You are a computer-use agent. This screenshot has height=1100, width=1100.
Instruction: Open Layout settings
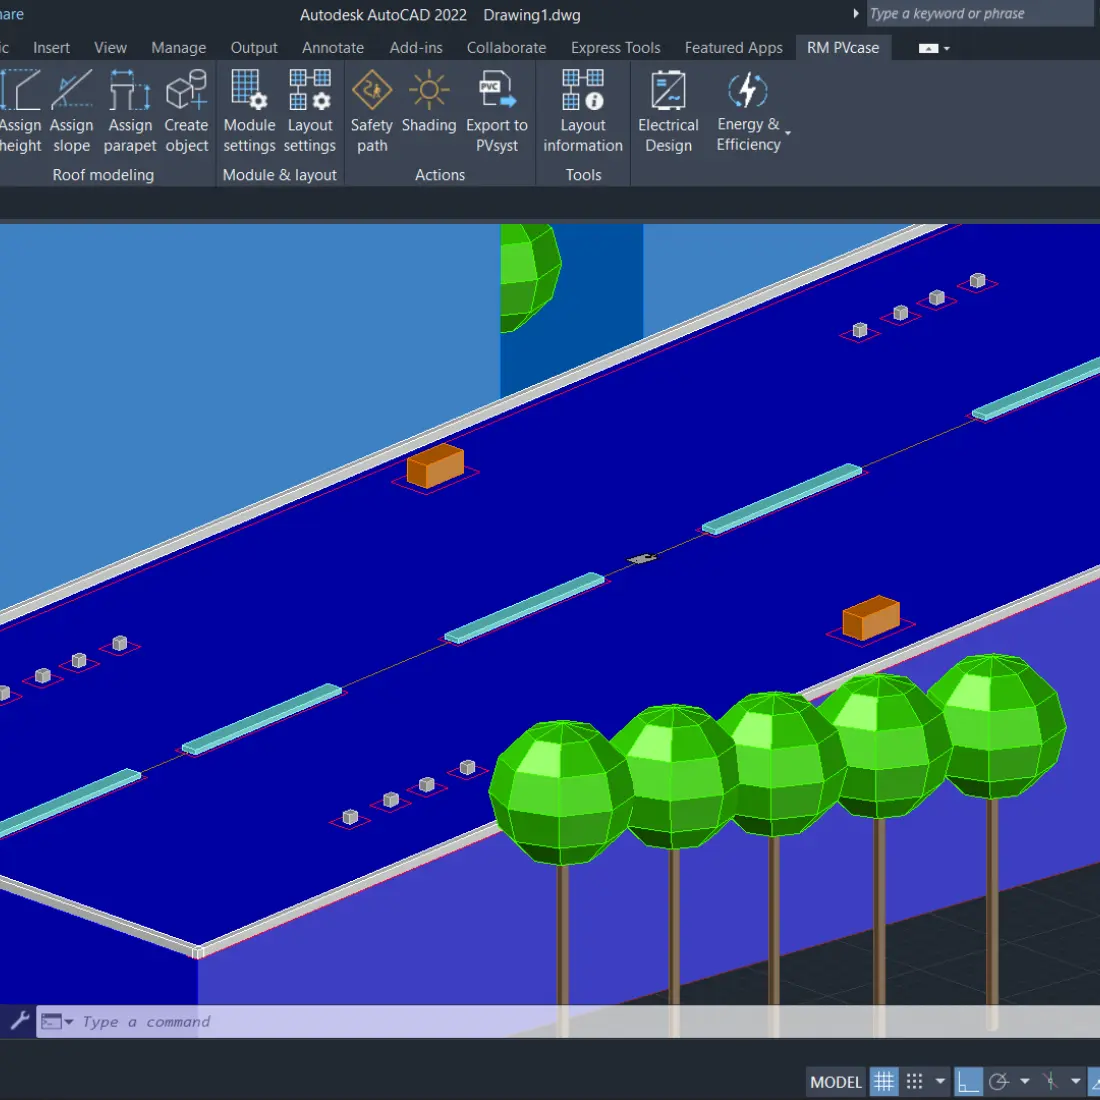pyautogui.click(x=310, y=111)
